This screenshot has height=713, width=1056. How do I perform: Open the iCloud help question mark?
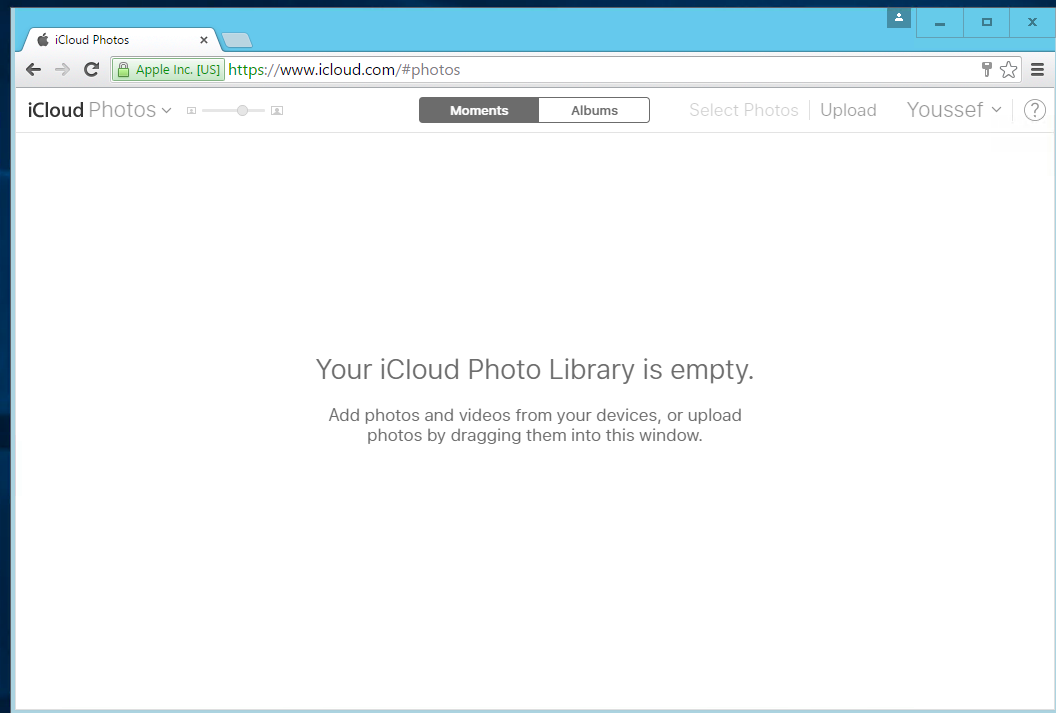pos(1034,110)
